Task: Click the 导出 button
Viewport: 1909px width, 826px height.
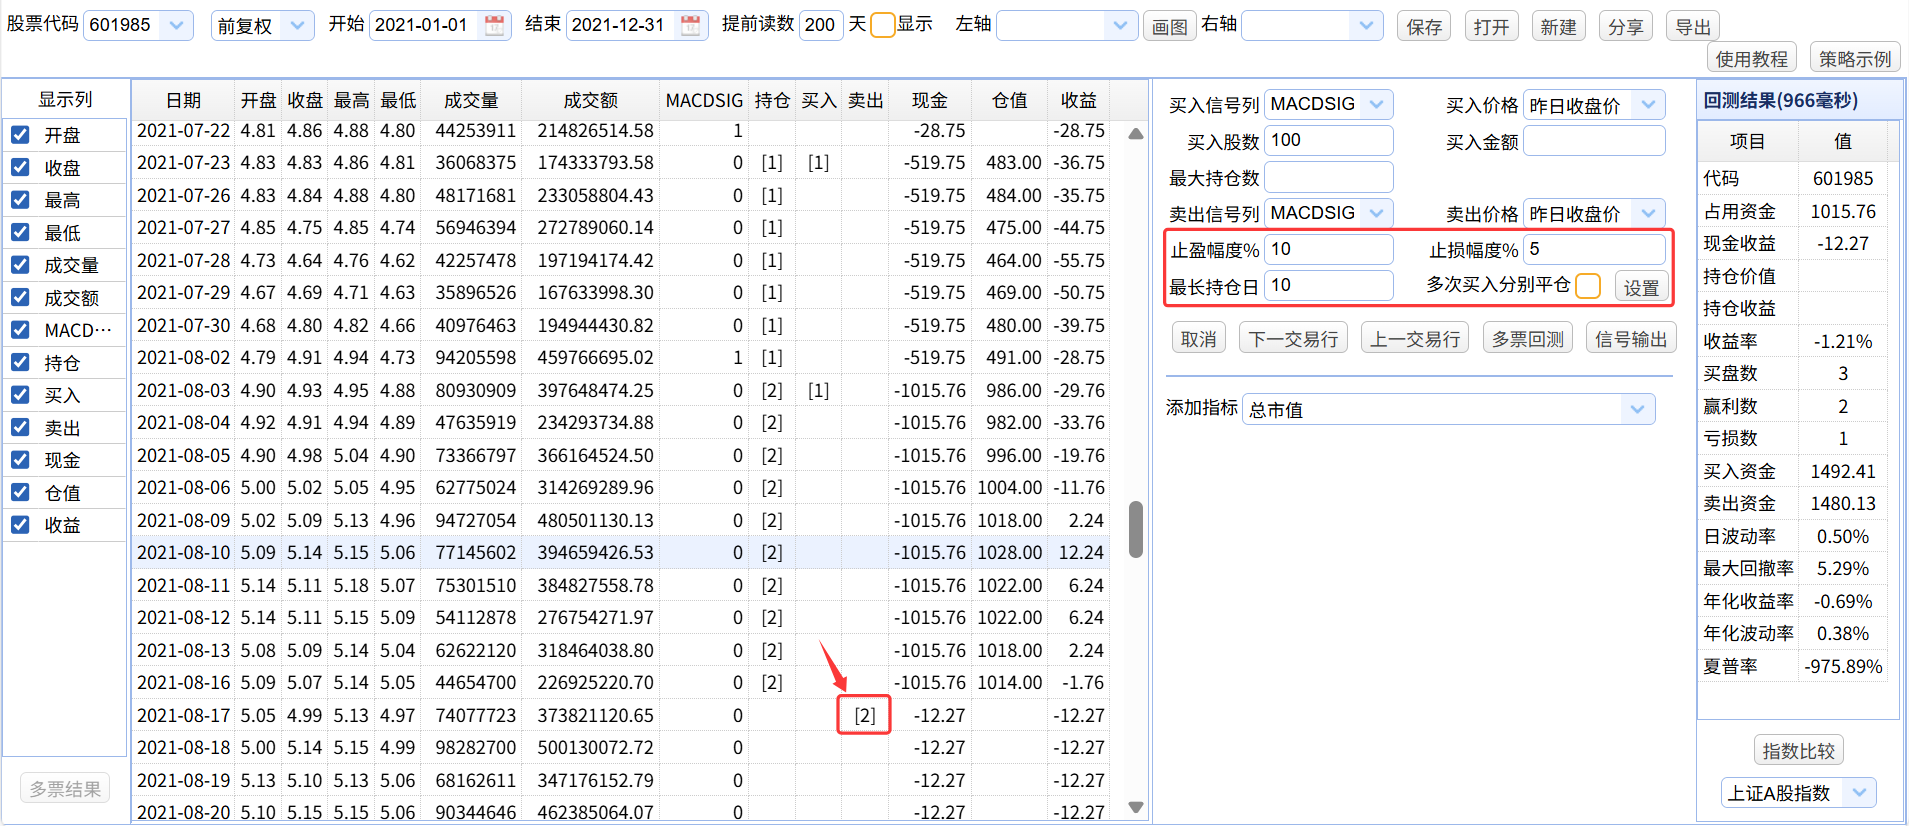Action: pos(1692,27)
